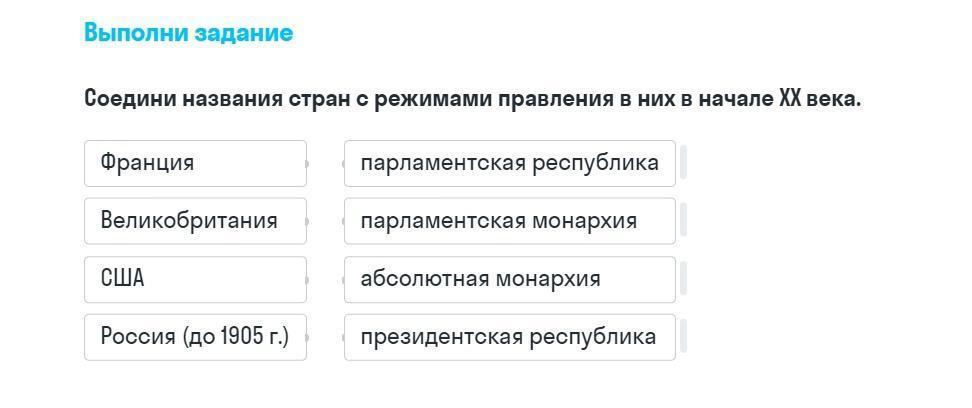Click the Великобритания answer box

click(x=195, y=221)
